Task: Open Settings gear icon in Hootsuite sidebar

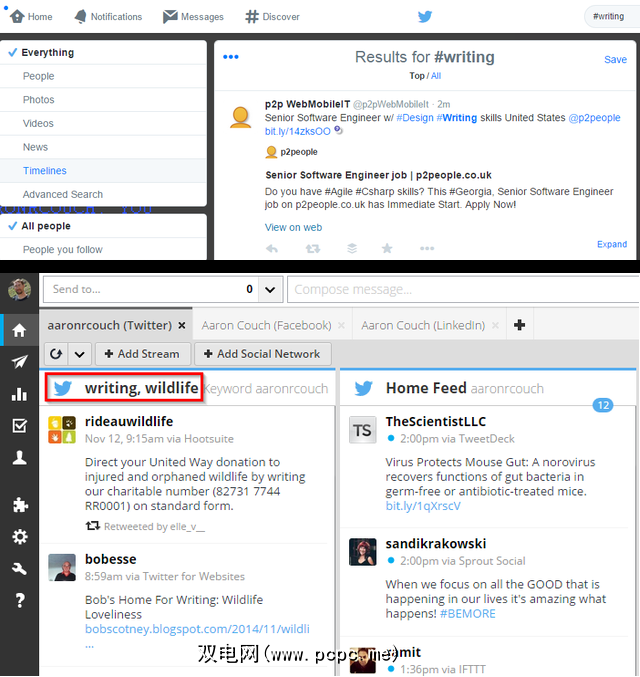Action: [19, 537]
